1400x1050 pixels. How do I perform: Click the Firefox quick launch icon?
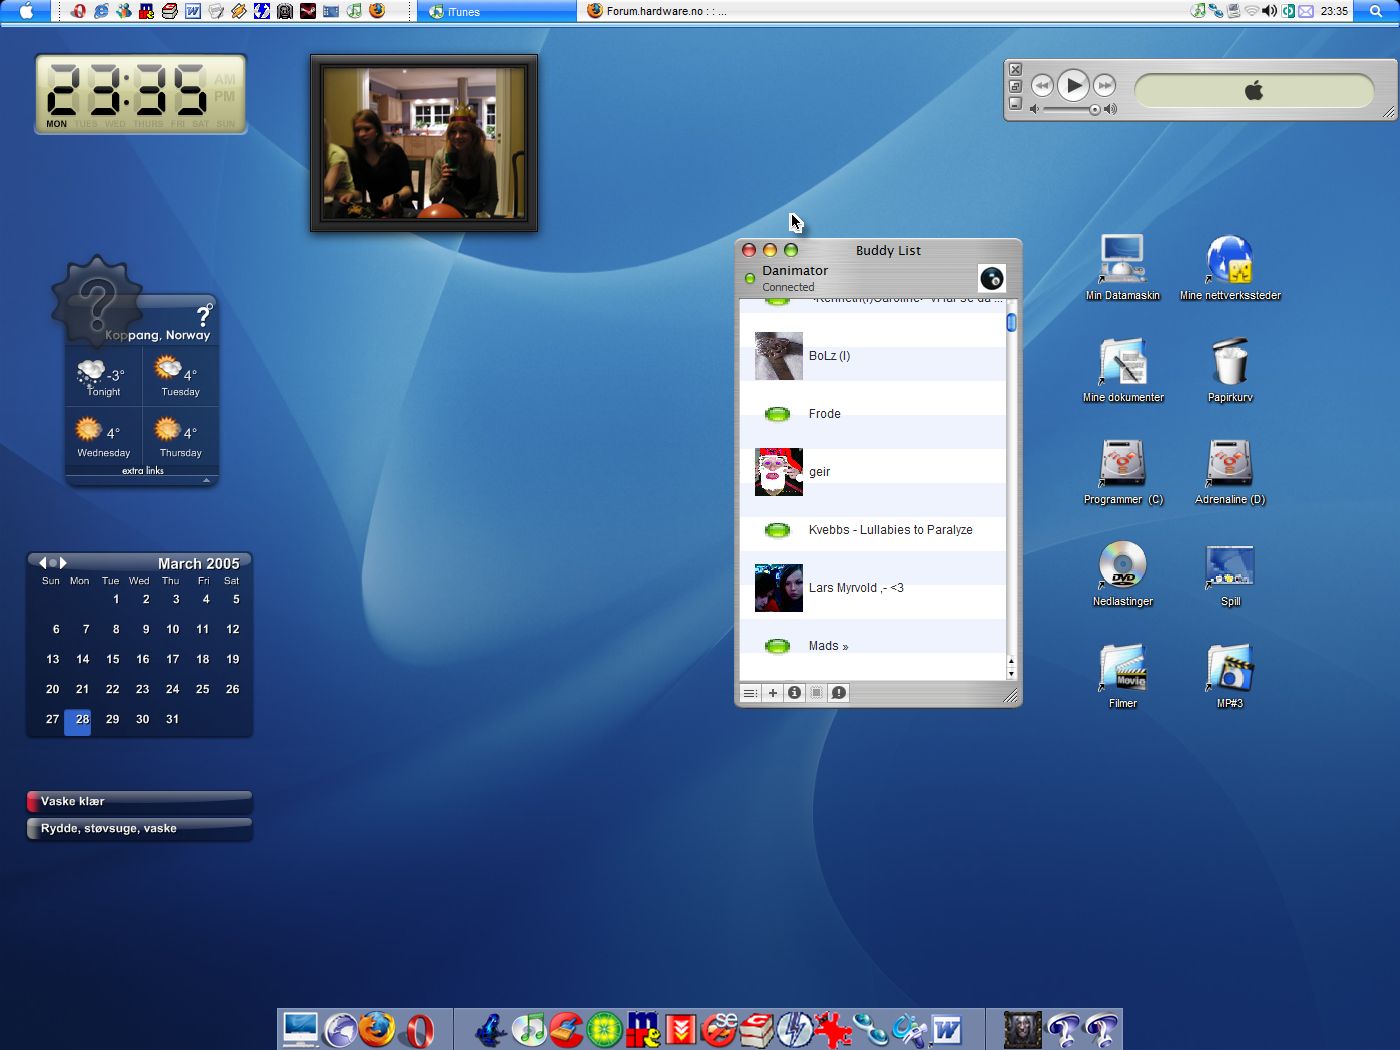tap(377, 11)
